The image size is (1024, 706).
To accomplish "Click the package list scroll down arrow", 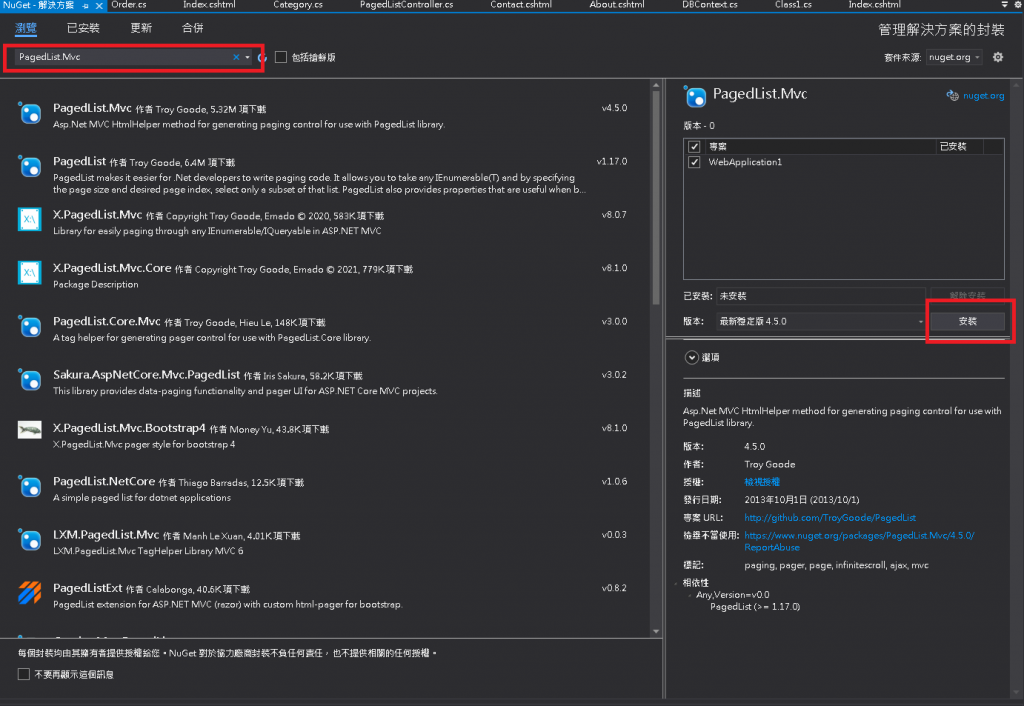I will [656, 632].
